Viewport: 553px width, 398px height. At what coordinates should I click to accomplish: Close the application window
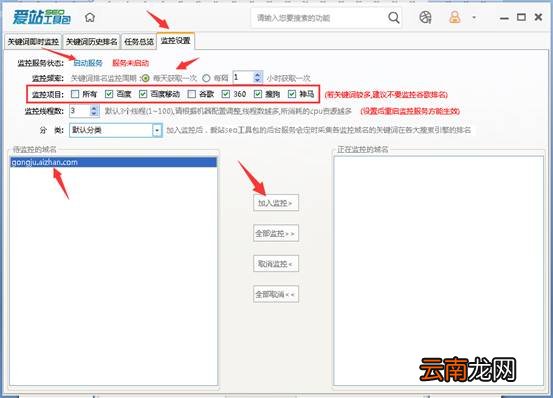pyautogui.click(x=538, y=17)
